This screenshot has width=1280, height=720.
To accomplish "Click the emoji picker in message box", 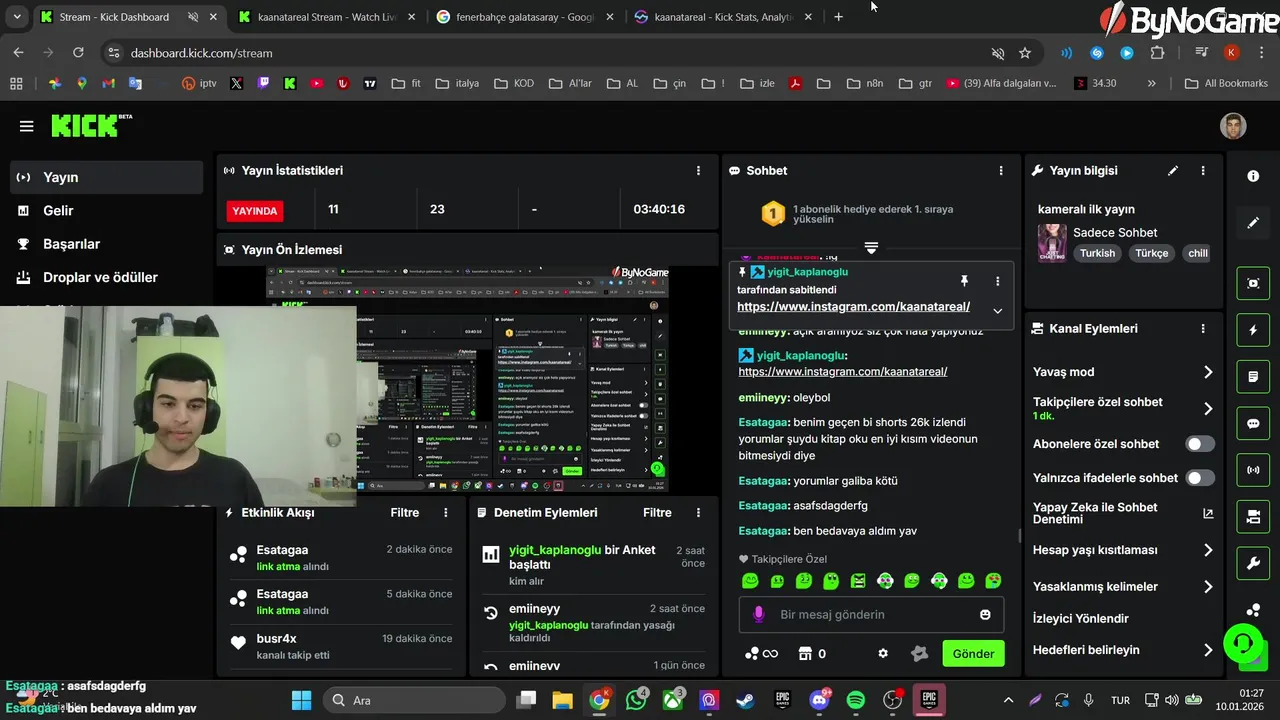I will point(985,614).
